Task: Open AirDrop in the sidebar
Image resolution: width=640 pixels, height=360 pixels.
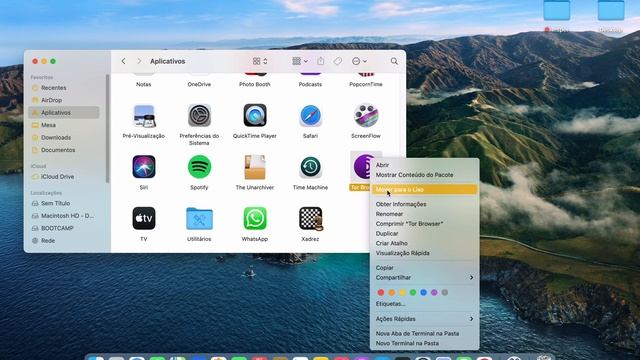Action: (x=64, y=100)
